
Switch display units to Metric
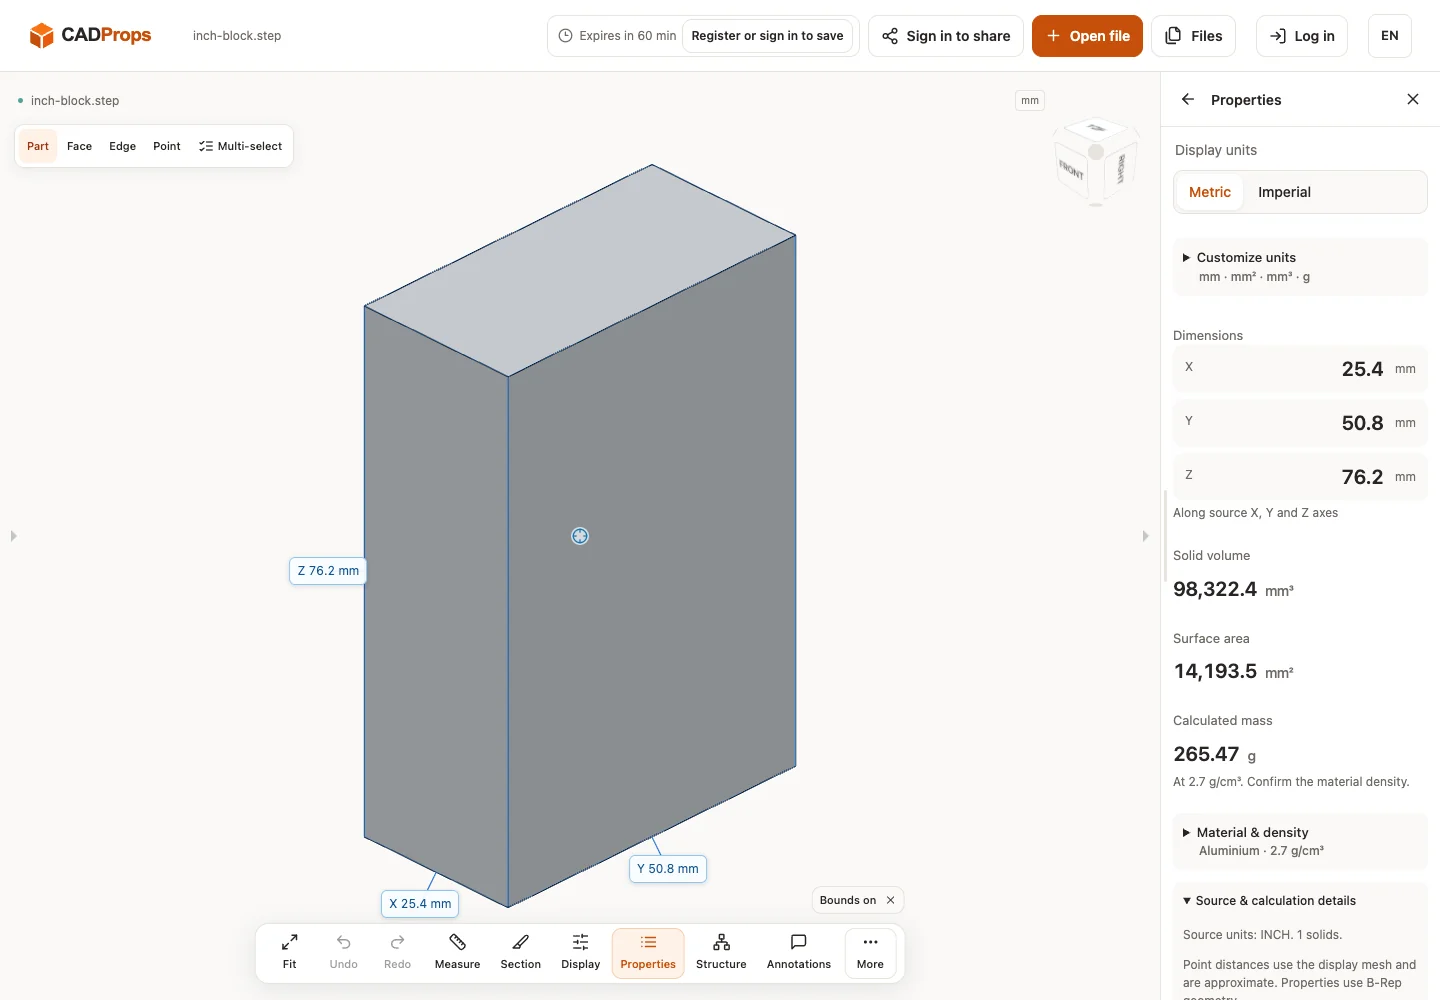point(1210,192)
